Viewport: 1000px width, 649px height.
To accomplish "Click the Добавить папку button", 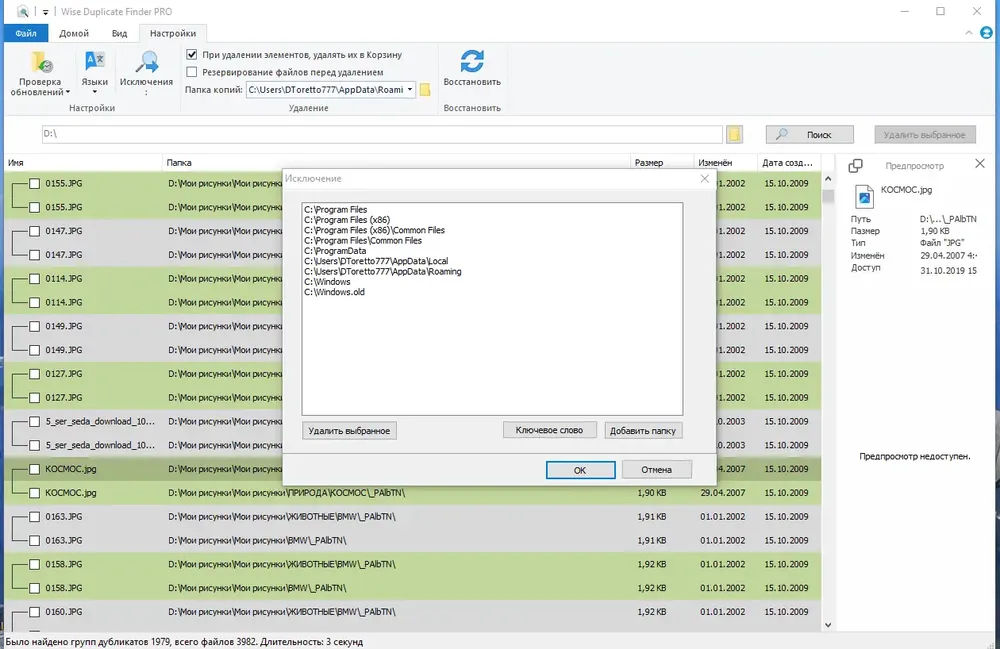I will coord(643,430).
